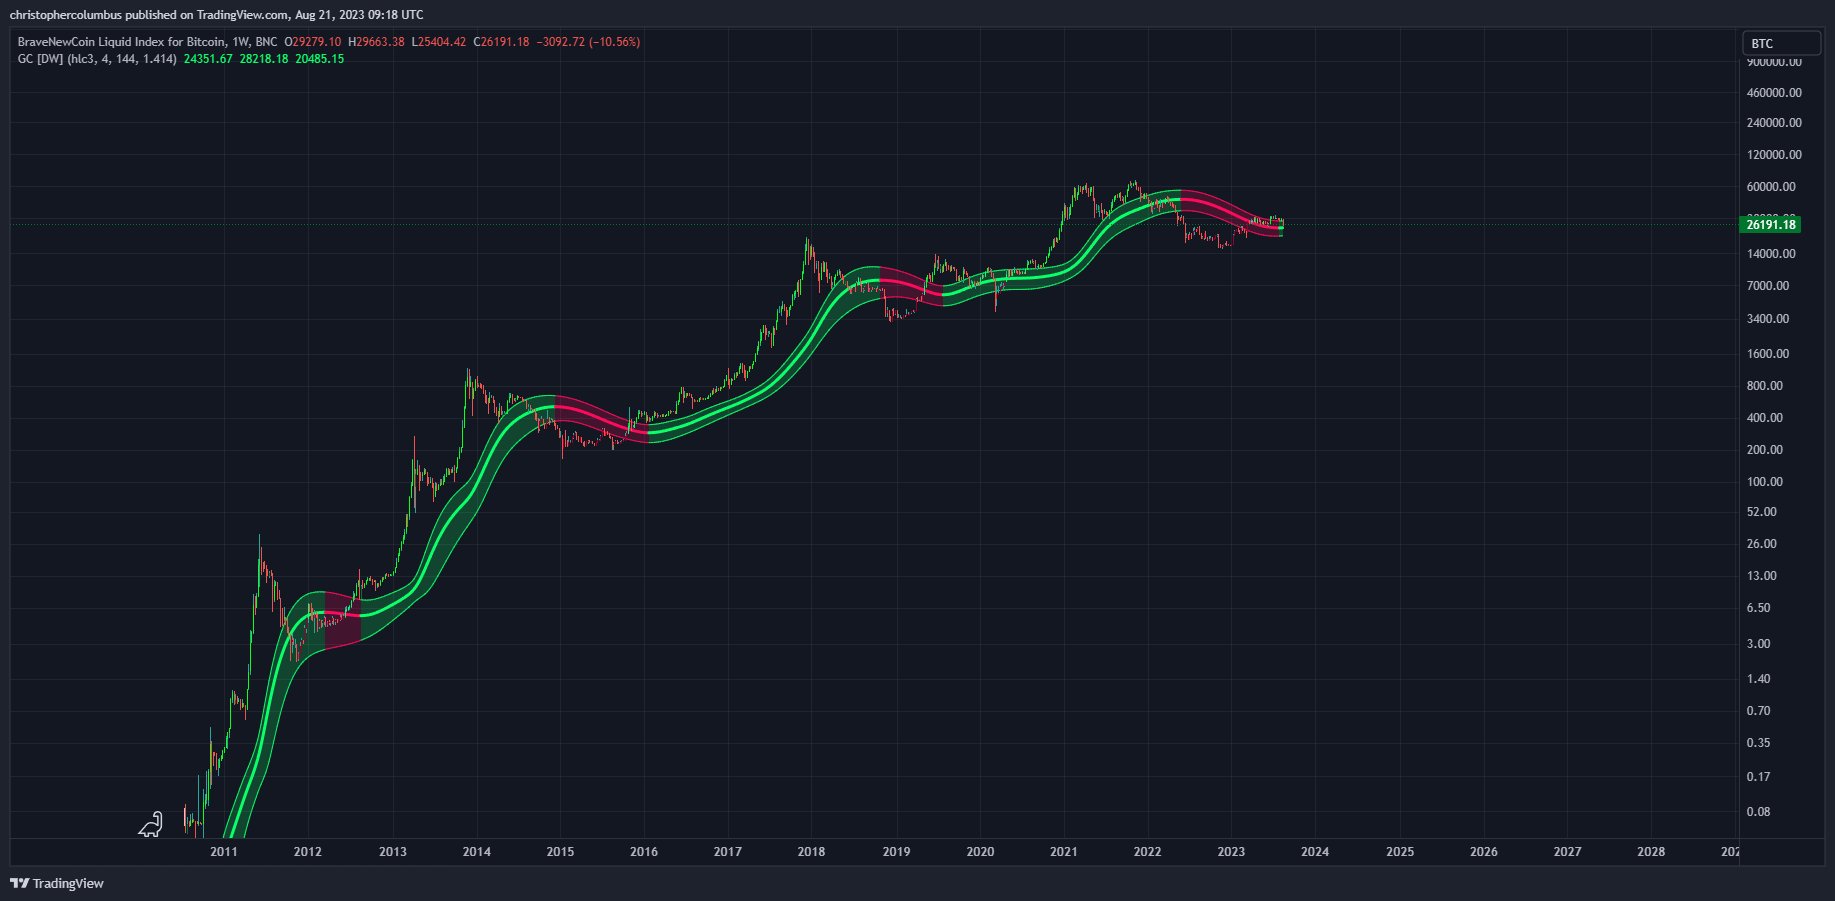Click the 60000.00 price axis label

click(1771, 186)
